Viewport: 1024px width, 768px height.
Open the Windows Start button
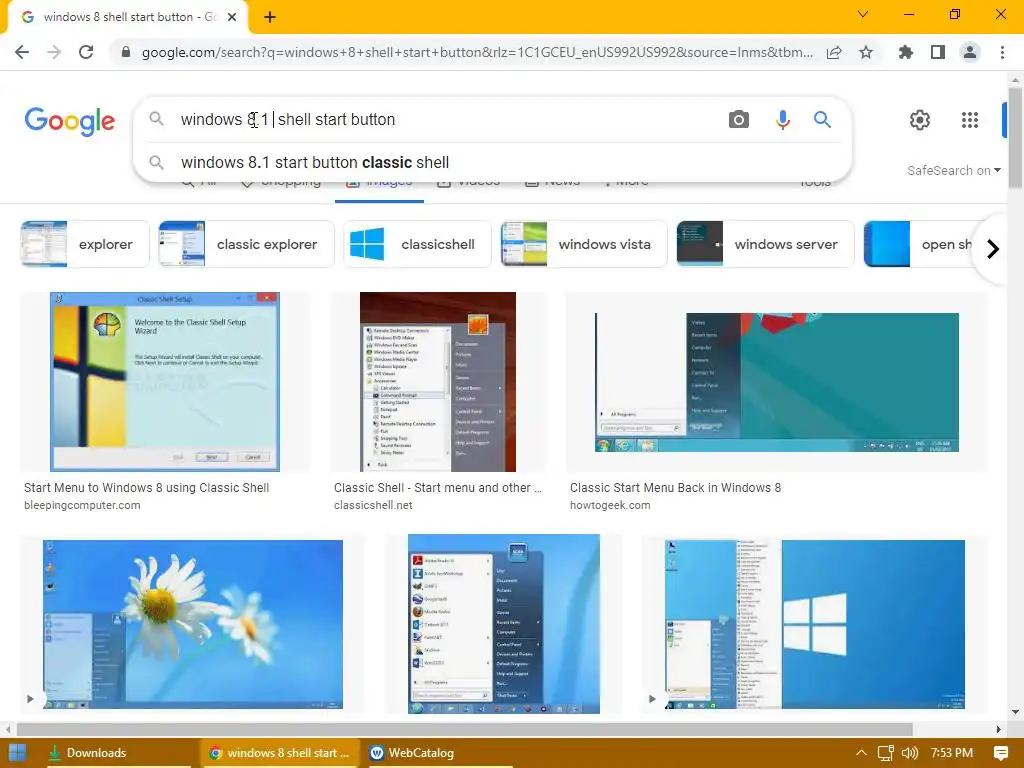(17, 752)
